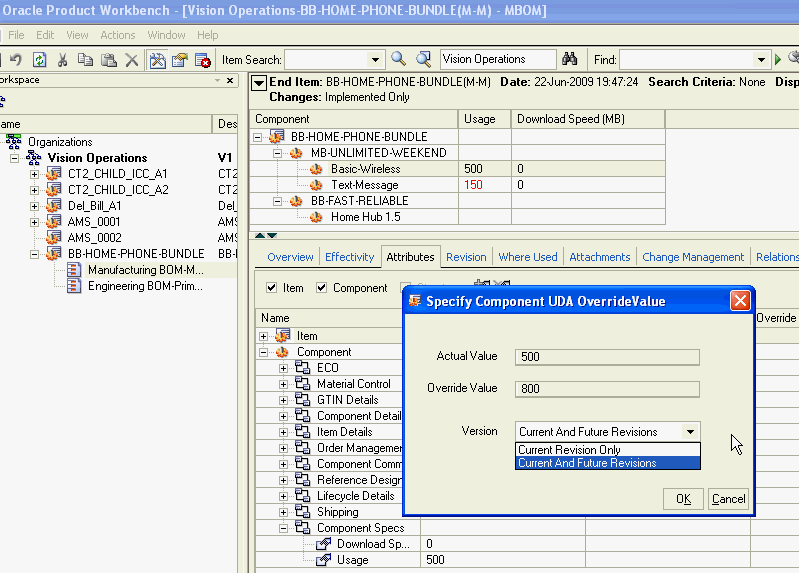Viewport: 799px width, 573px height.
Task: Switch to the Effectivity tab
Action: pyautogui.click(x=350, y=257)
